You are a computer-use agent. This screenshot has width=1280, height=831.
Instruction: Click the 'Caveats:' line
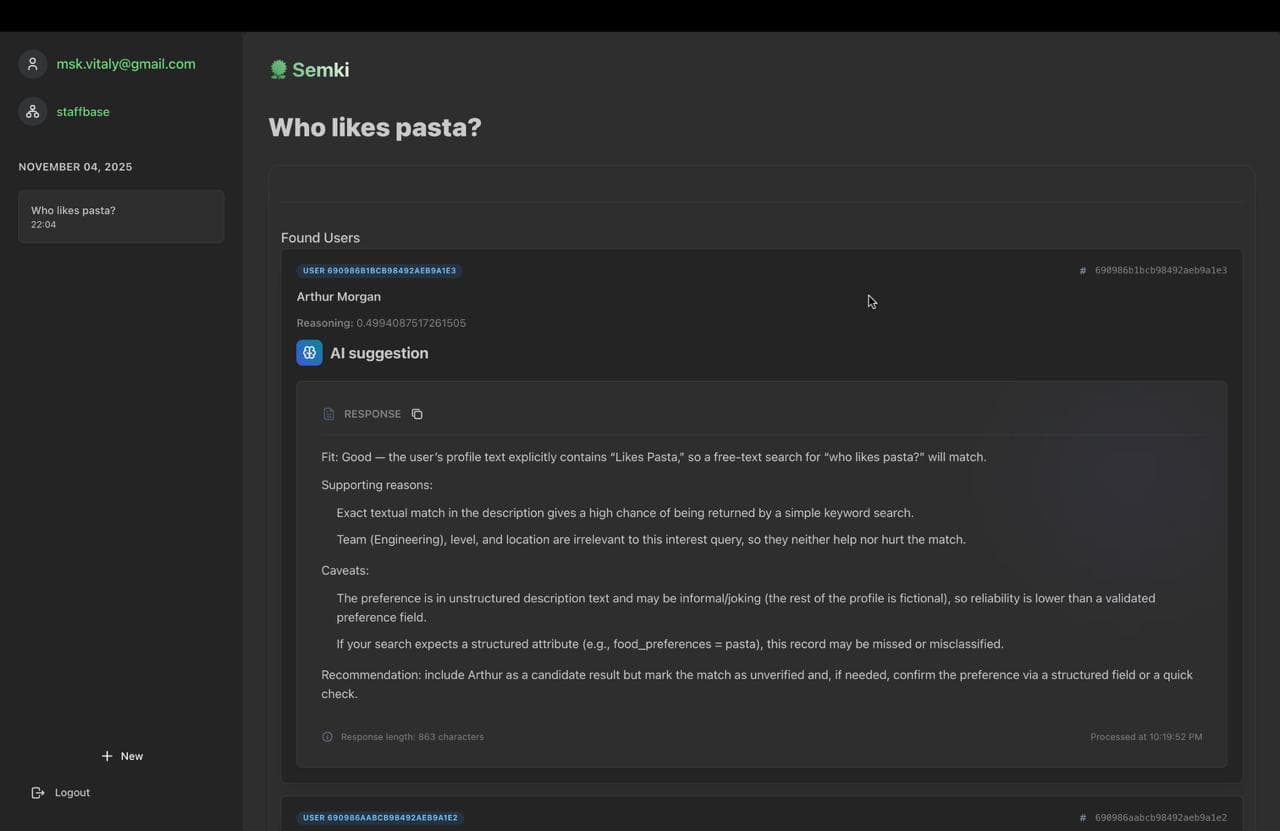(x=345, y=571)
